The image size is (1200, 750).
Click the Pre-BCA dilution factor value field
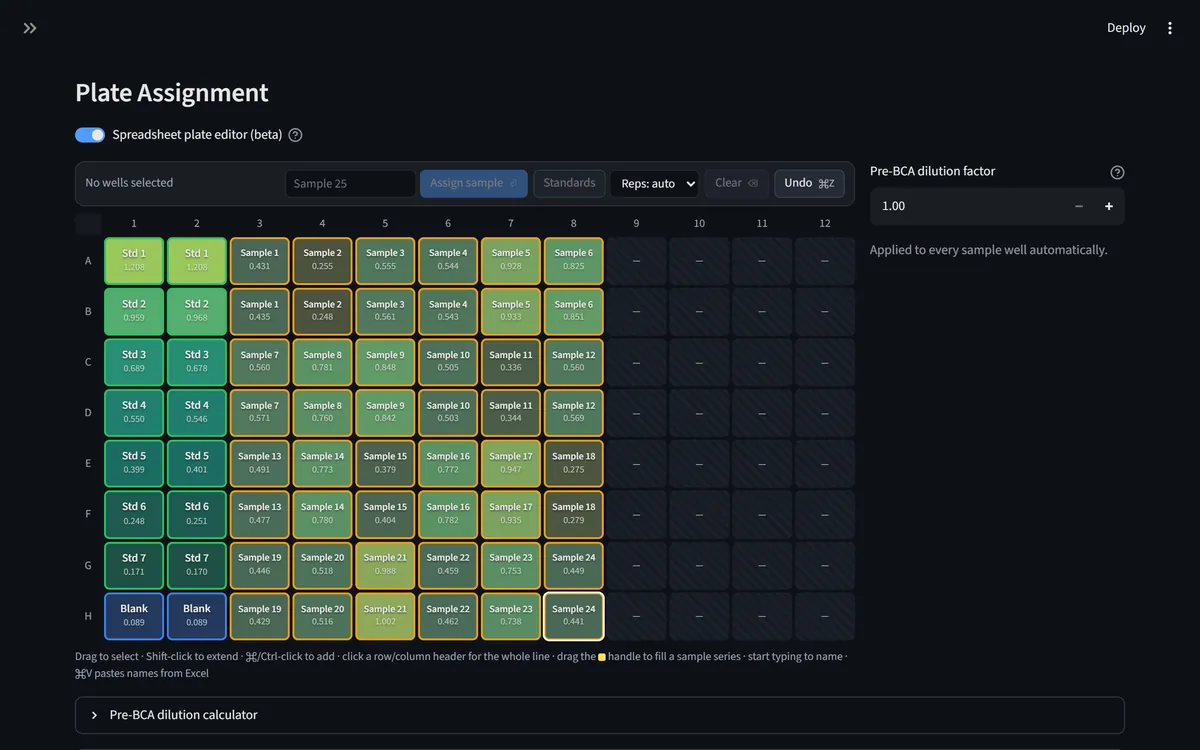coord(966,206)
